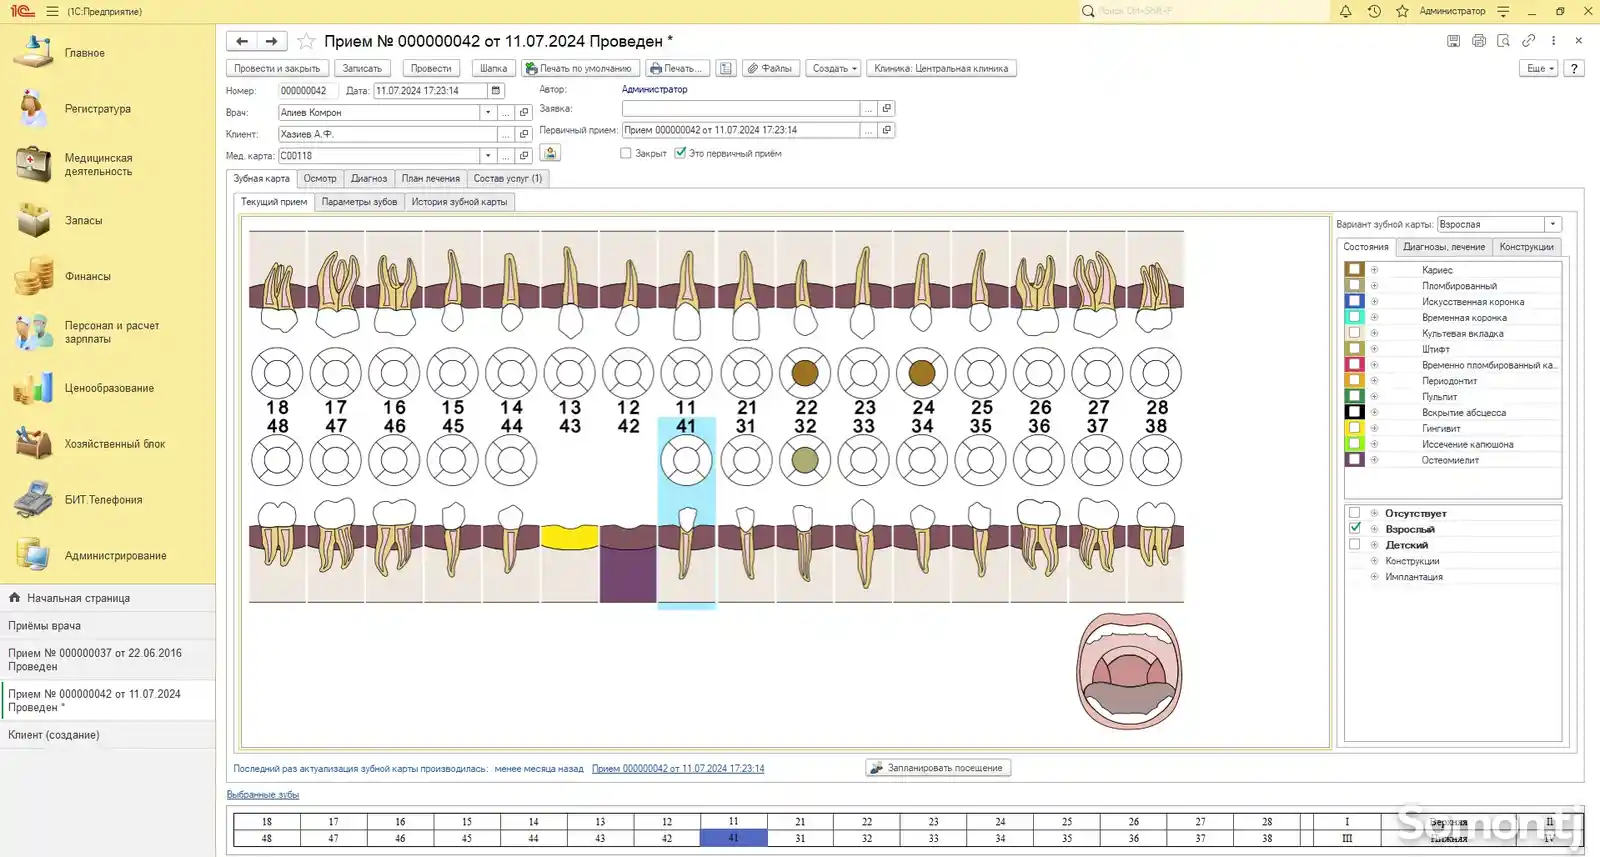The height and width of the screenshot is (857, 1600).
Task: Toggle the Закрыт checkbox
Action: (626, 153)
